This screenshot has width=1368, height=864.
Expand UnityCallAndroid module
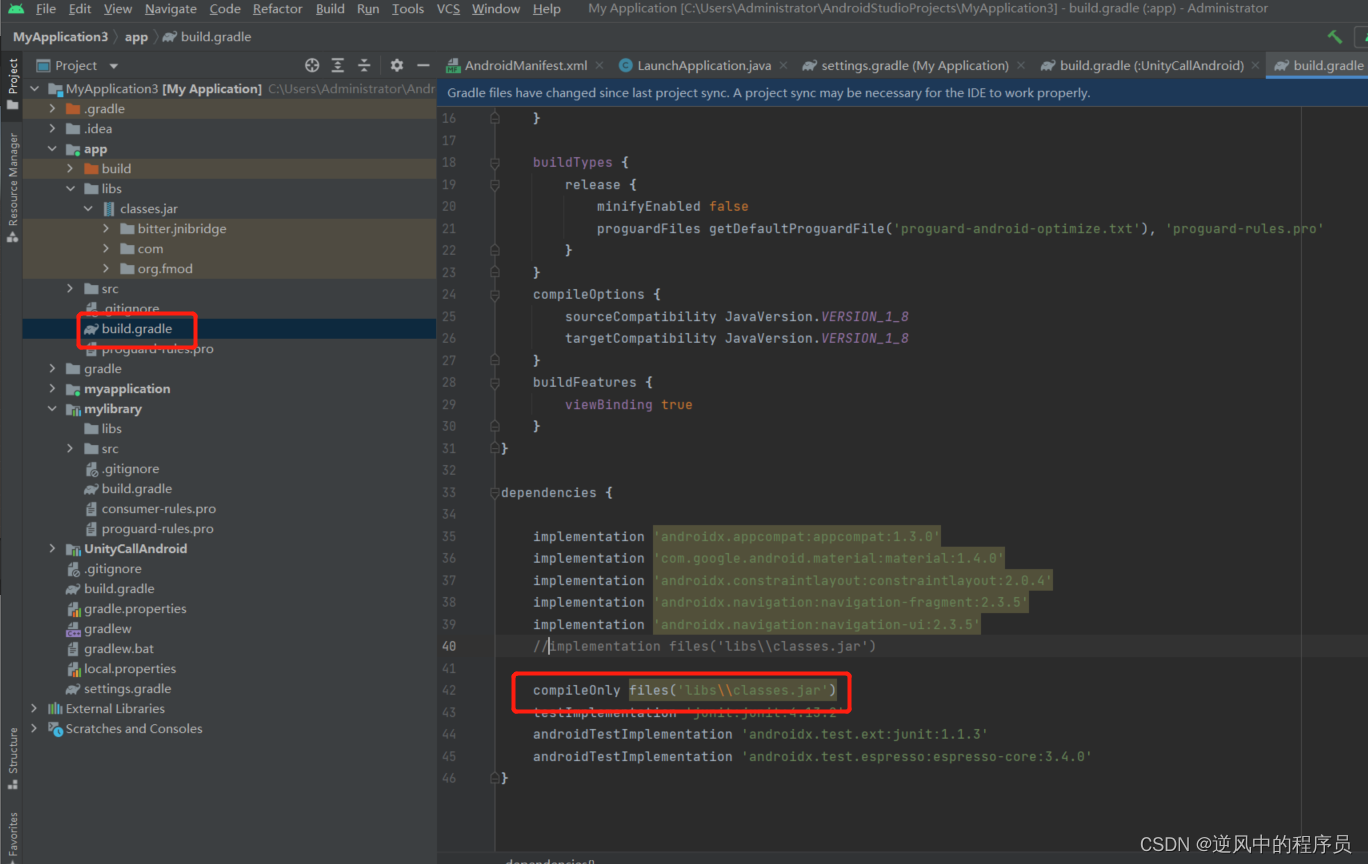click(53, 549)
